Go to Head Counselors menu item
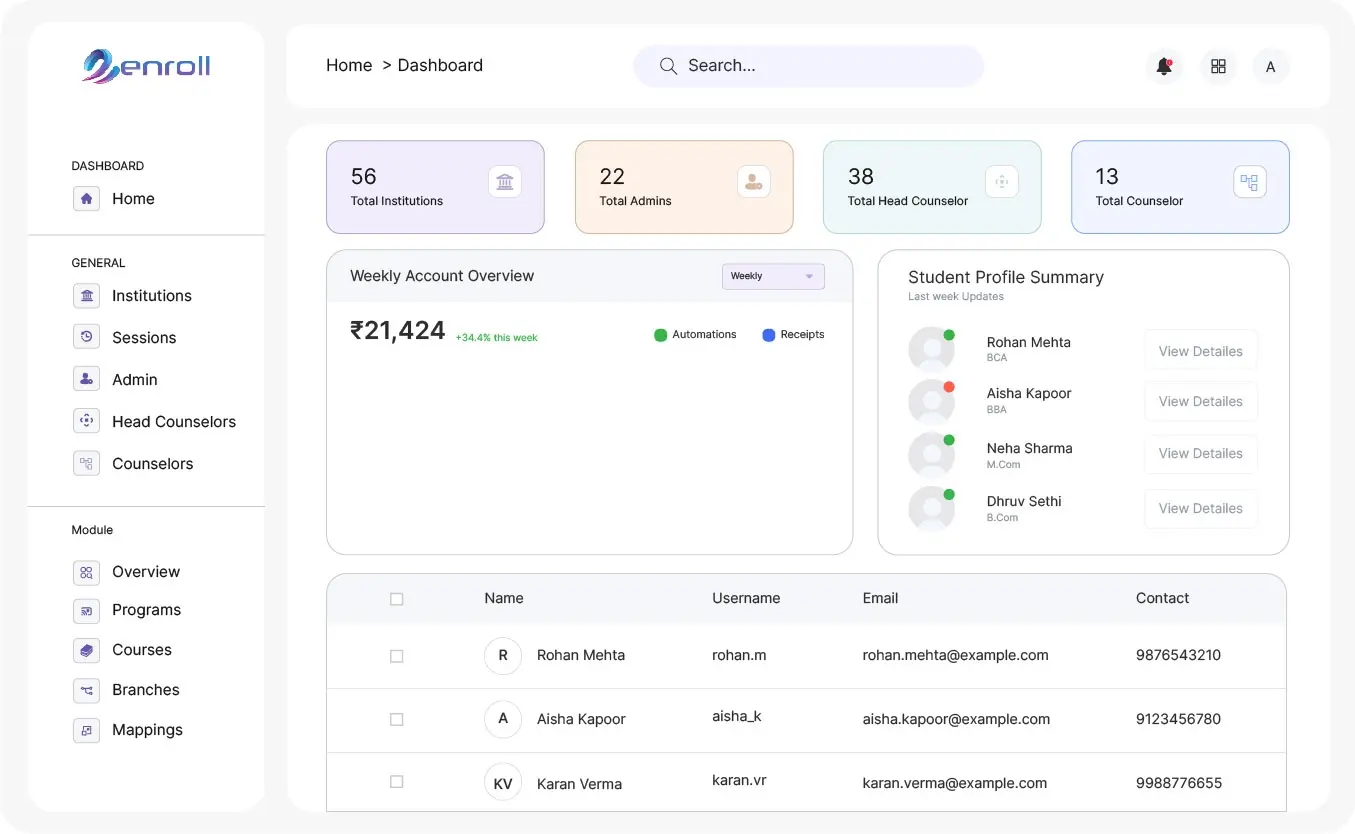Viewport: 1355px width, 834px height. click(x=173, y=422)
